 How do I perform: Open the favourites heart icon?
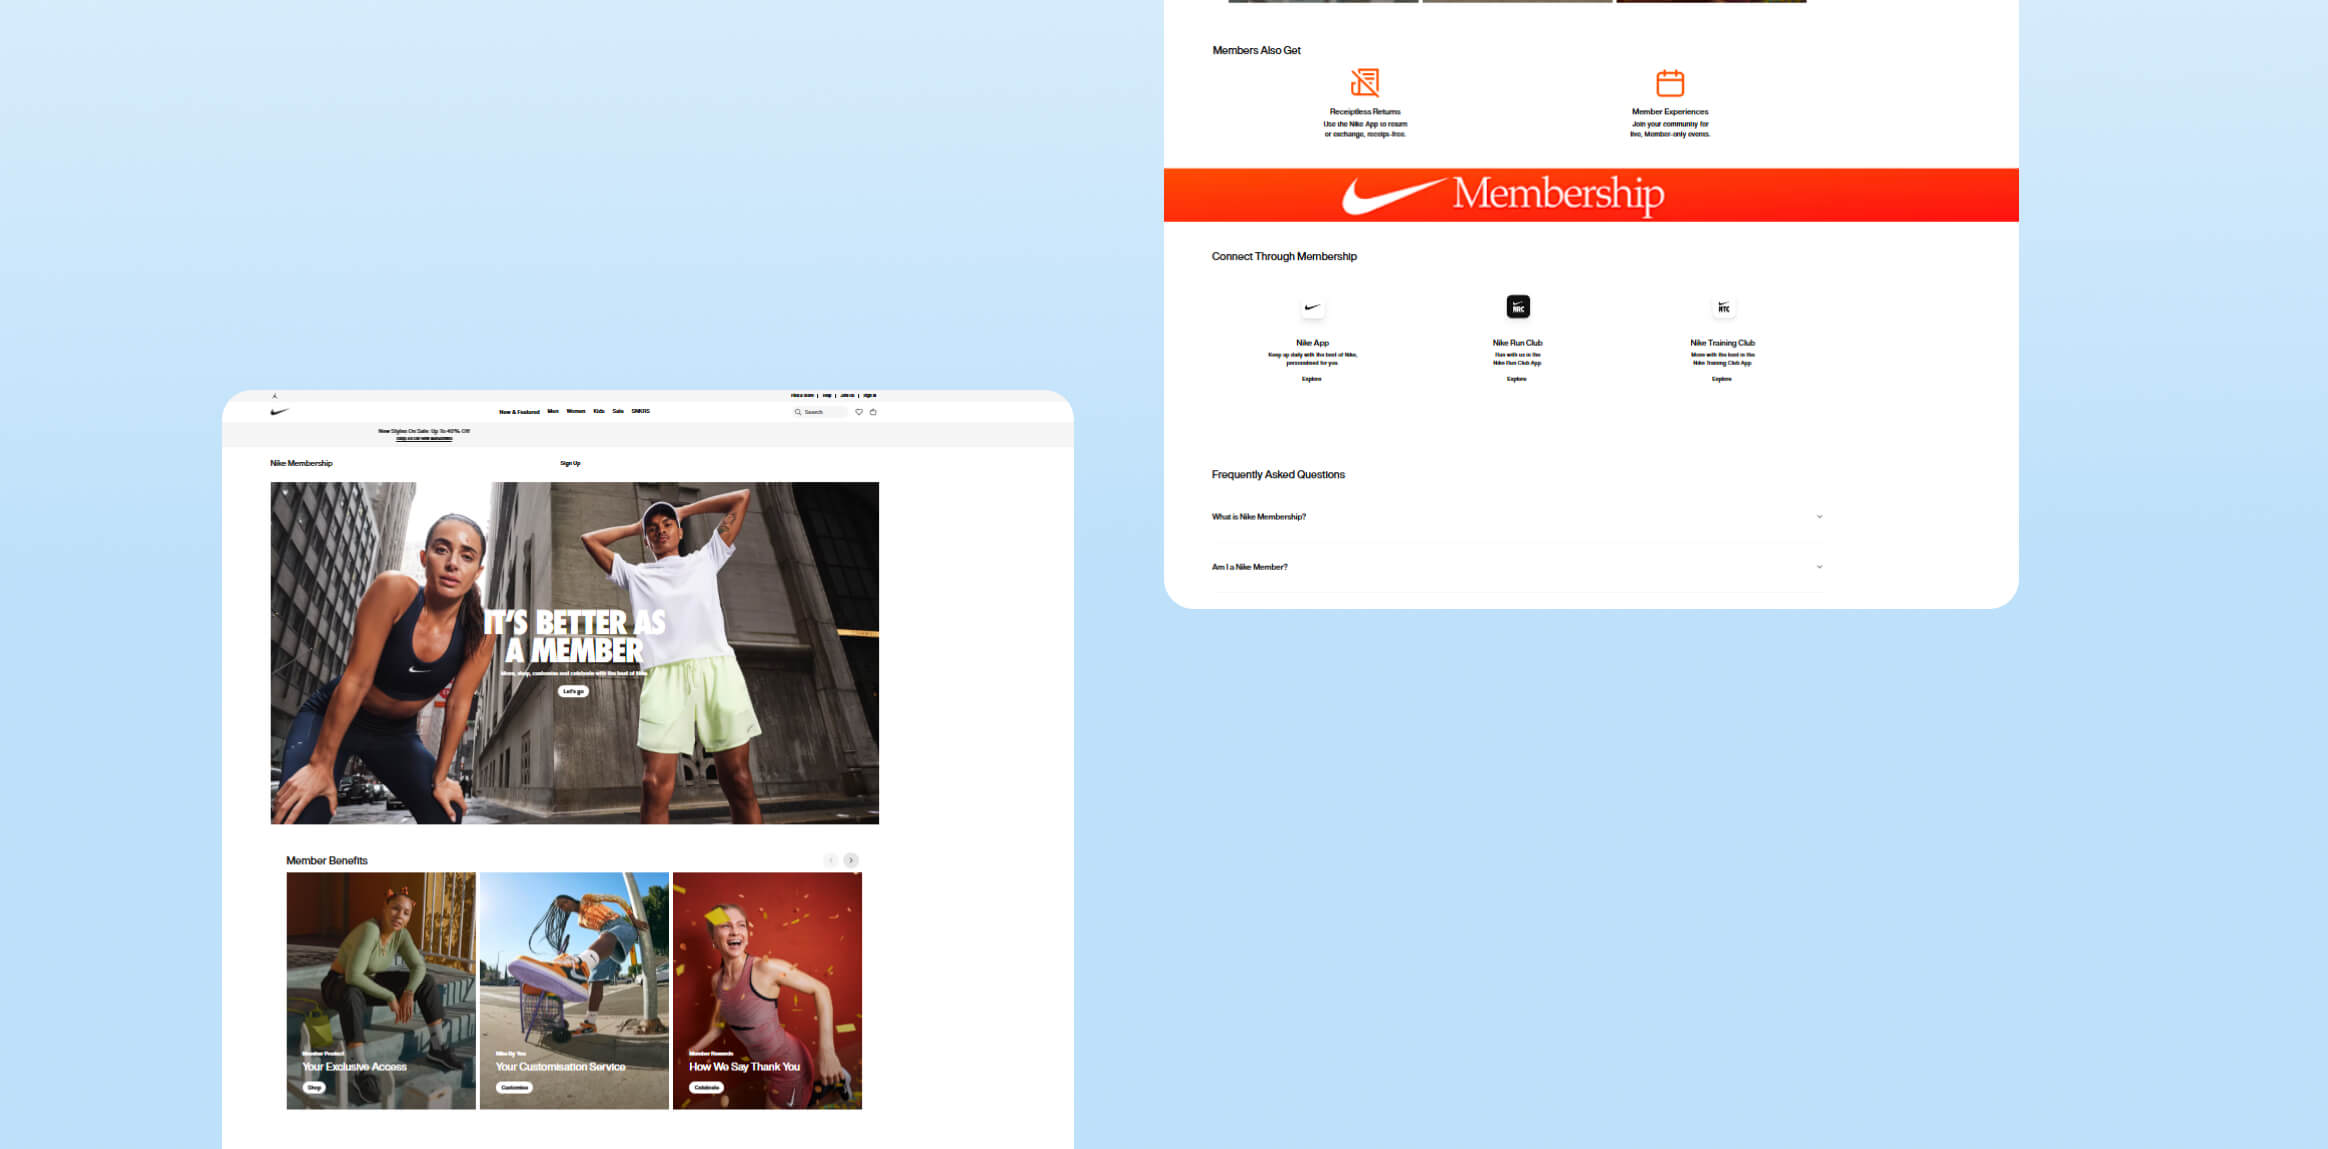pyautogui.click(x=859, y=412)
